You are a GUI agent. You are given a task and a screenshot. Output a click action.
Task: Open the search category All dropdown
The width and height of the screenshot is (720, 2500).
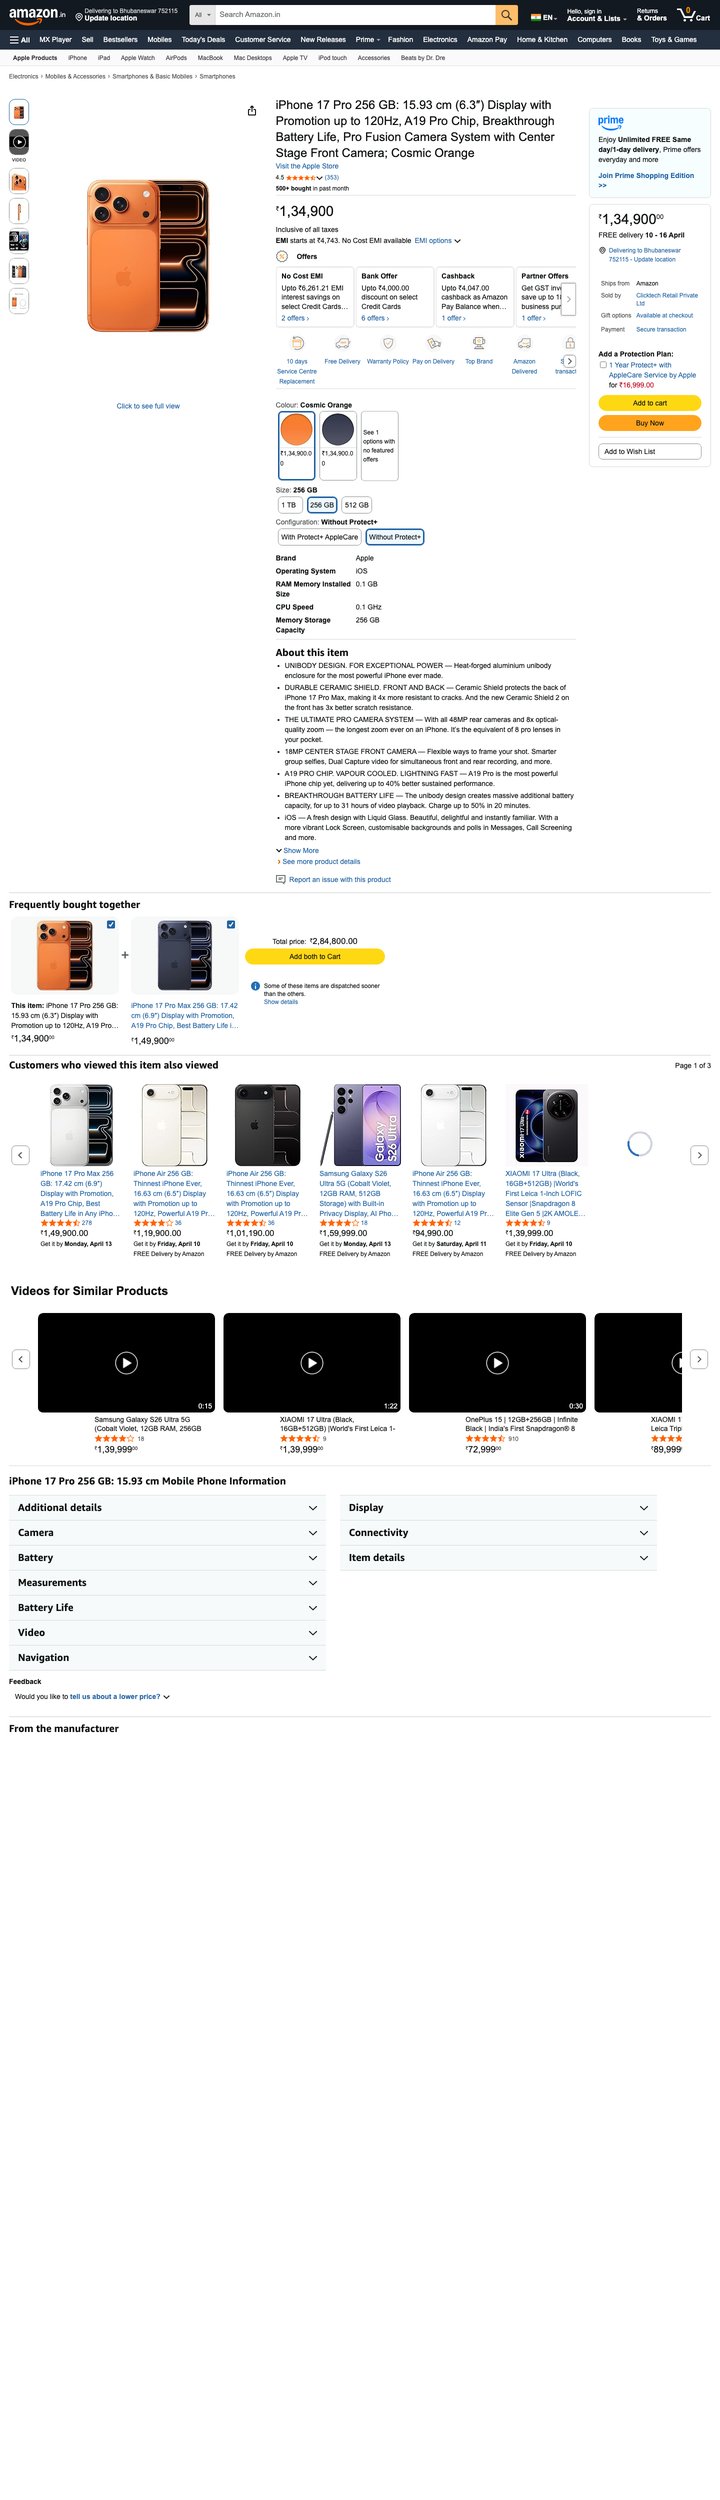point(202,15)
